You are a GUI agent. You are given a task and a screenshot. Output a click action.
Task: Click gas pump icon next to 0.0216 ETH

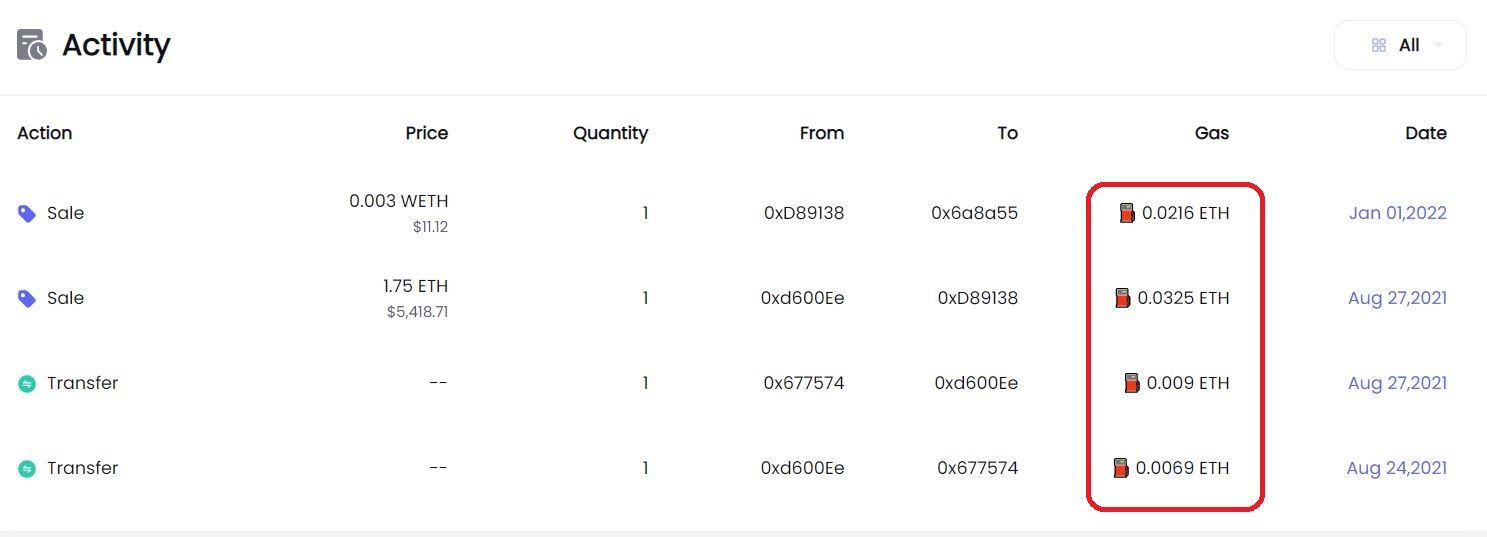(x=1127, y=213)
